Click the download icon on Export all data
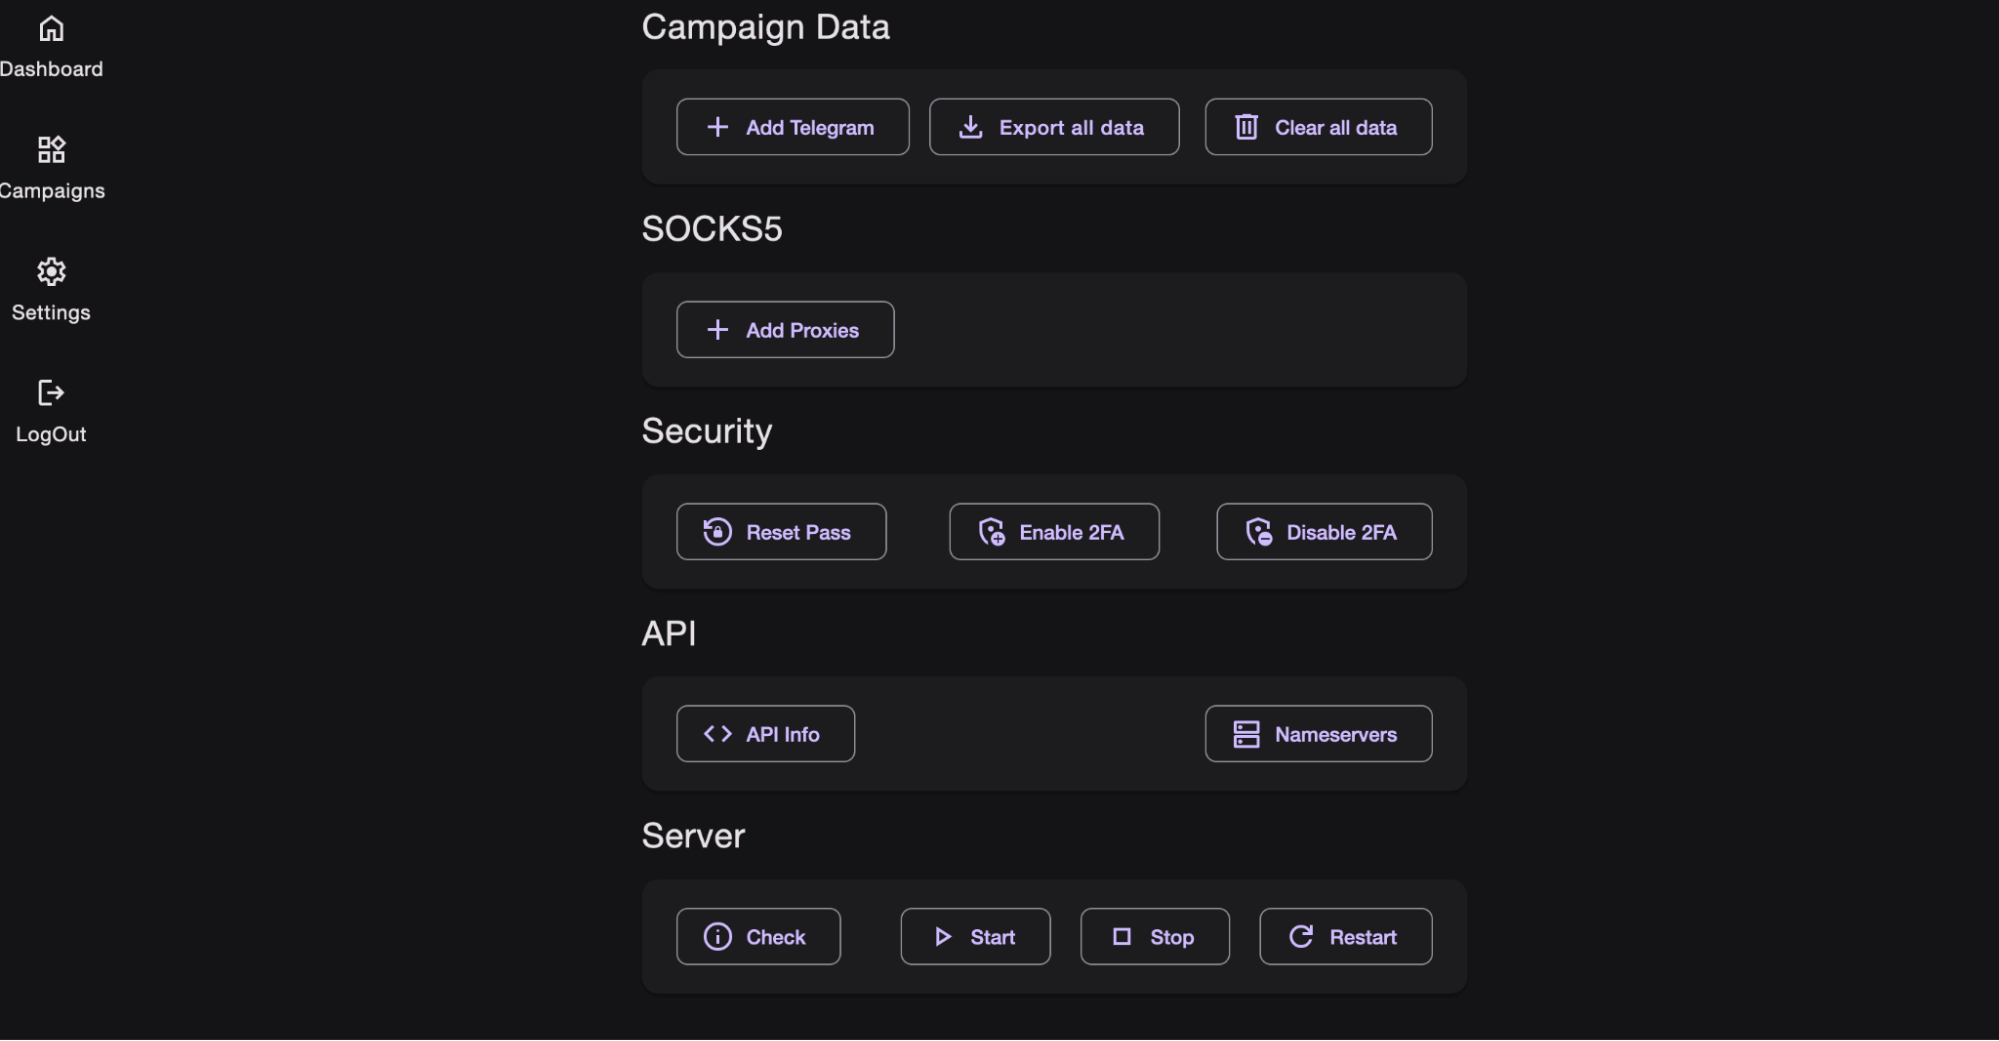1999x1041 pixels. tap(970, 127)
